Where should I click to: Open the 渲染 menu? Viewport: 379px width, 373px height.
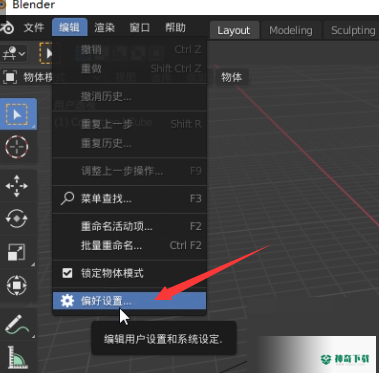coord(104,28)
